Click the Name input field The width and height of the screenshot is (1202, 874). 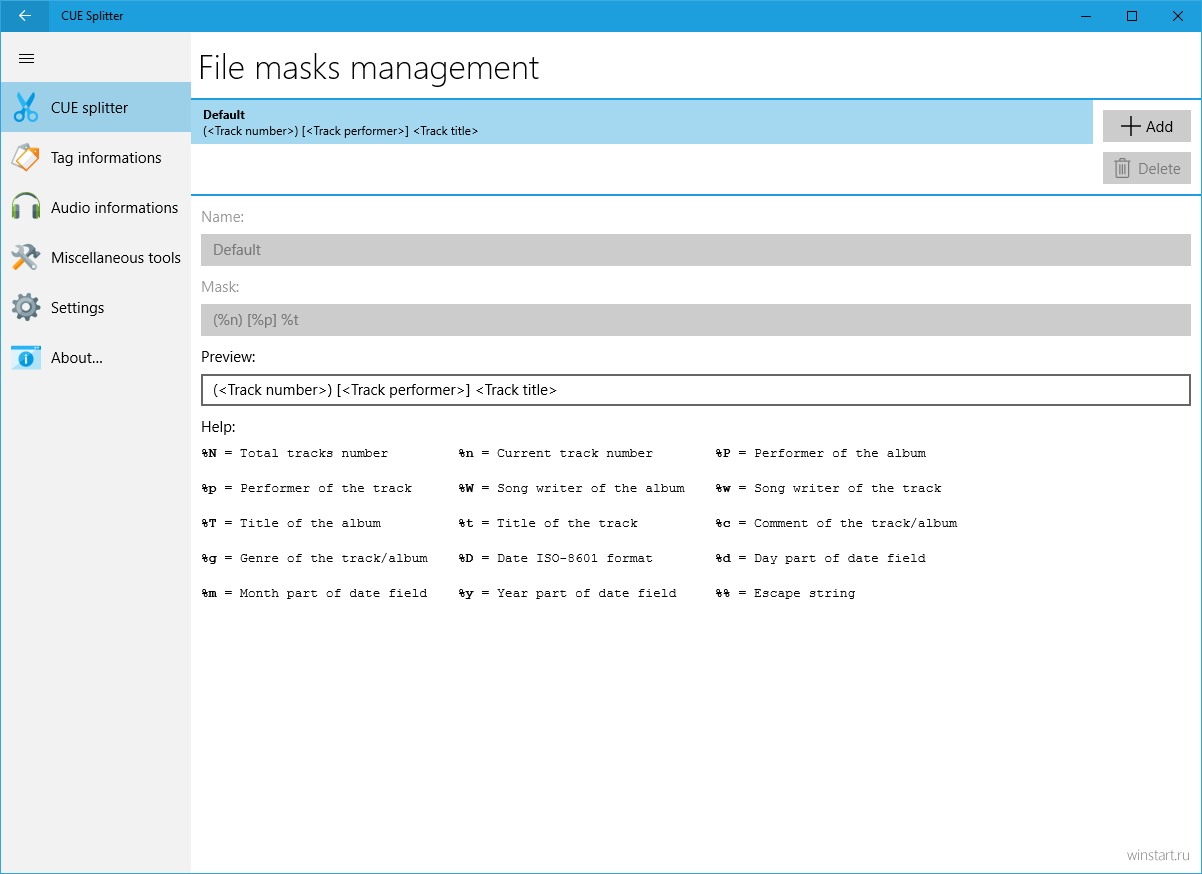tap(695, 250)
